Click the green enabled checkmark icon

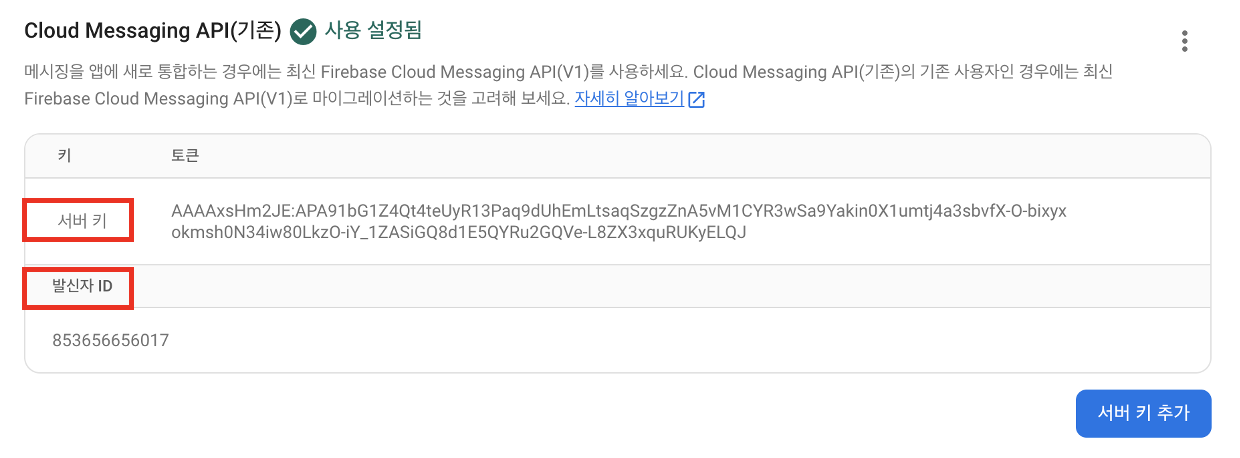(x=303, y=32)
